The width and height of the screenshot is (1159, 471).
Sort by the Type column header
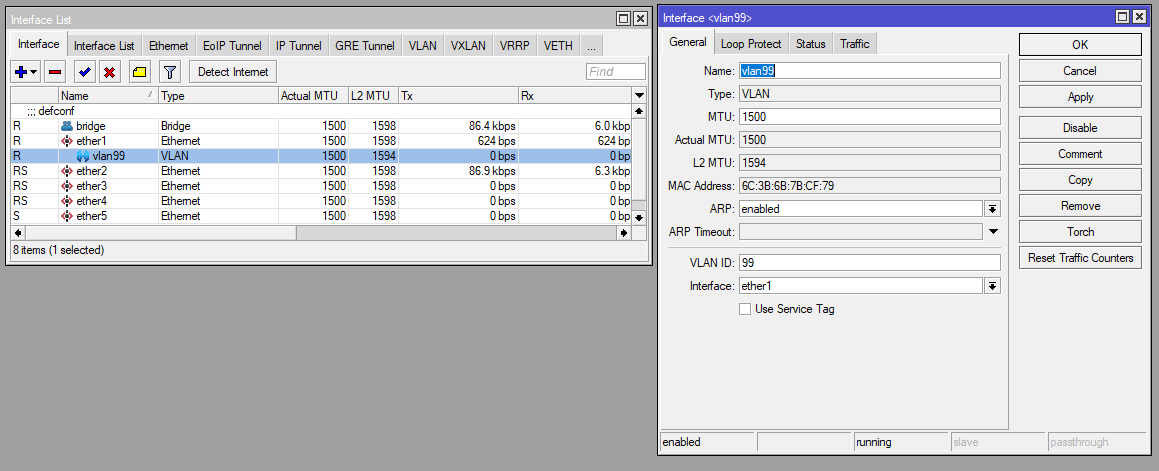click(x=219, y=95)
